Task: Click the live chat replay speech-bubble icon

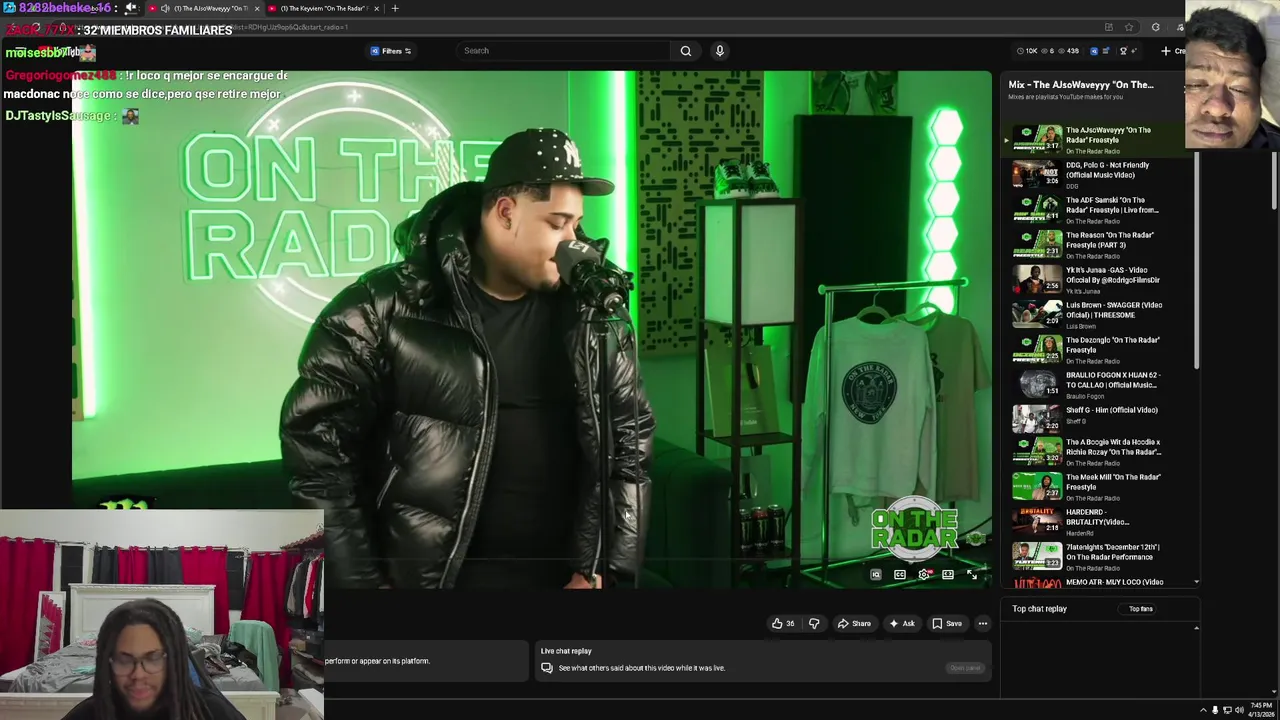Action: point(547,668)
